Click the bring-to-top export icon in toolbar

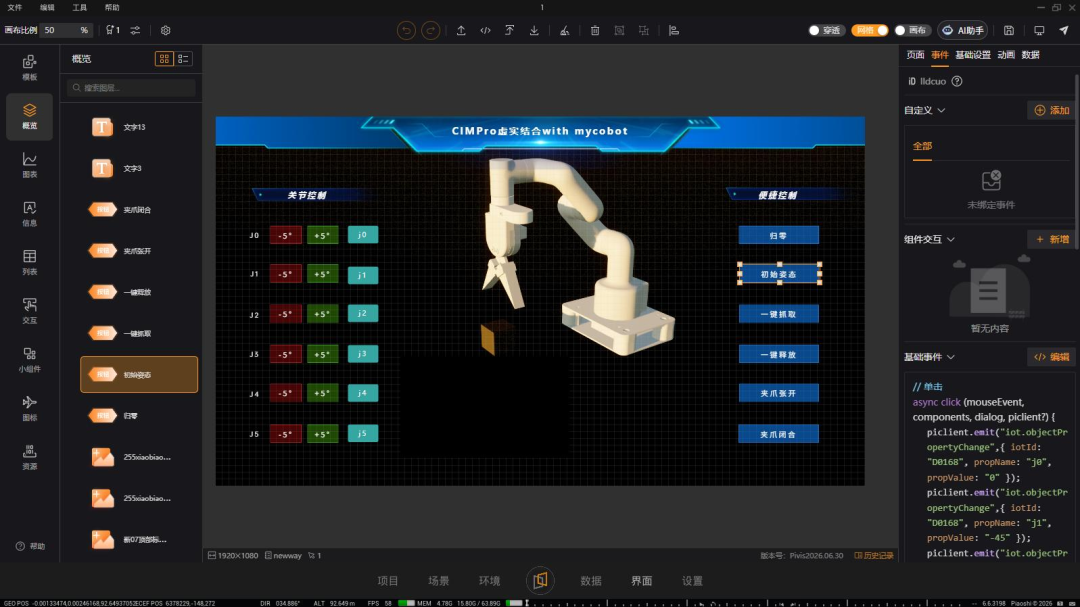pyautogui.click(x=510, y=30)
